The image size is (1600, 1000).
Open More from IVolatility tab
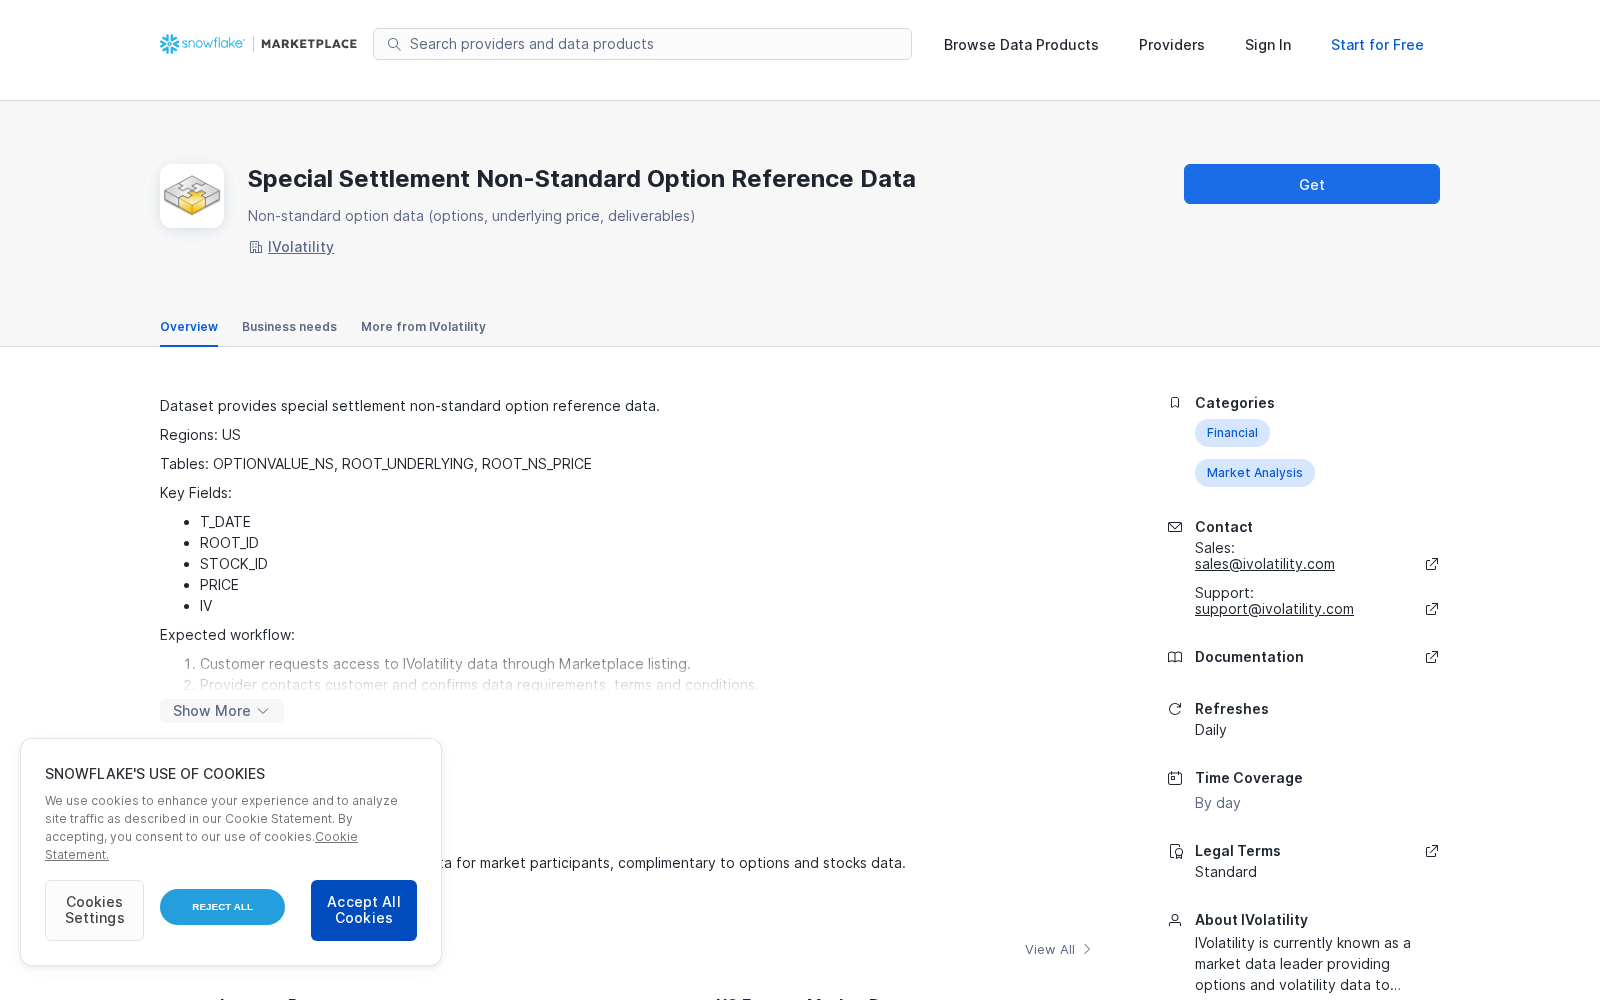pyautogui.click(x=423, y=327)
